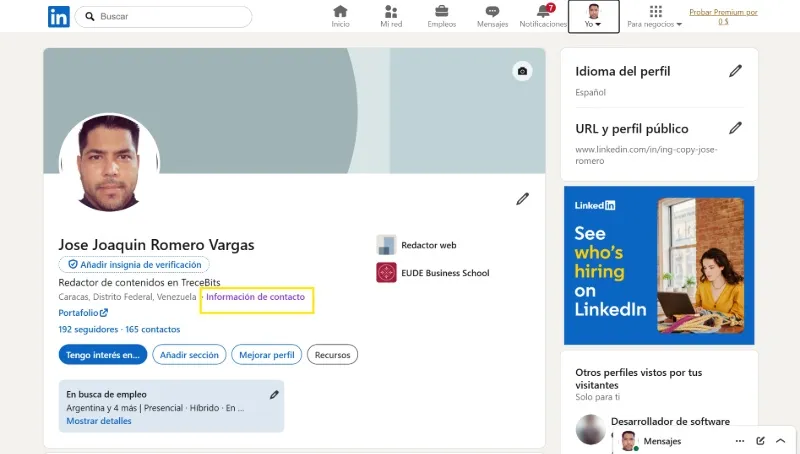Click Mostrar detalles link

click(99, 421)
